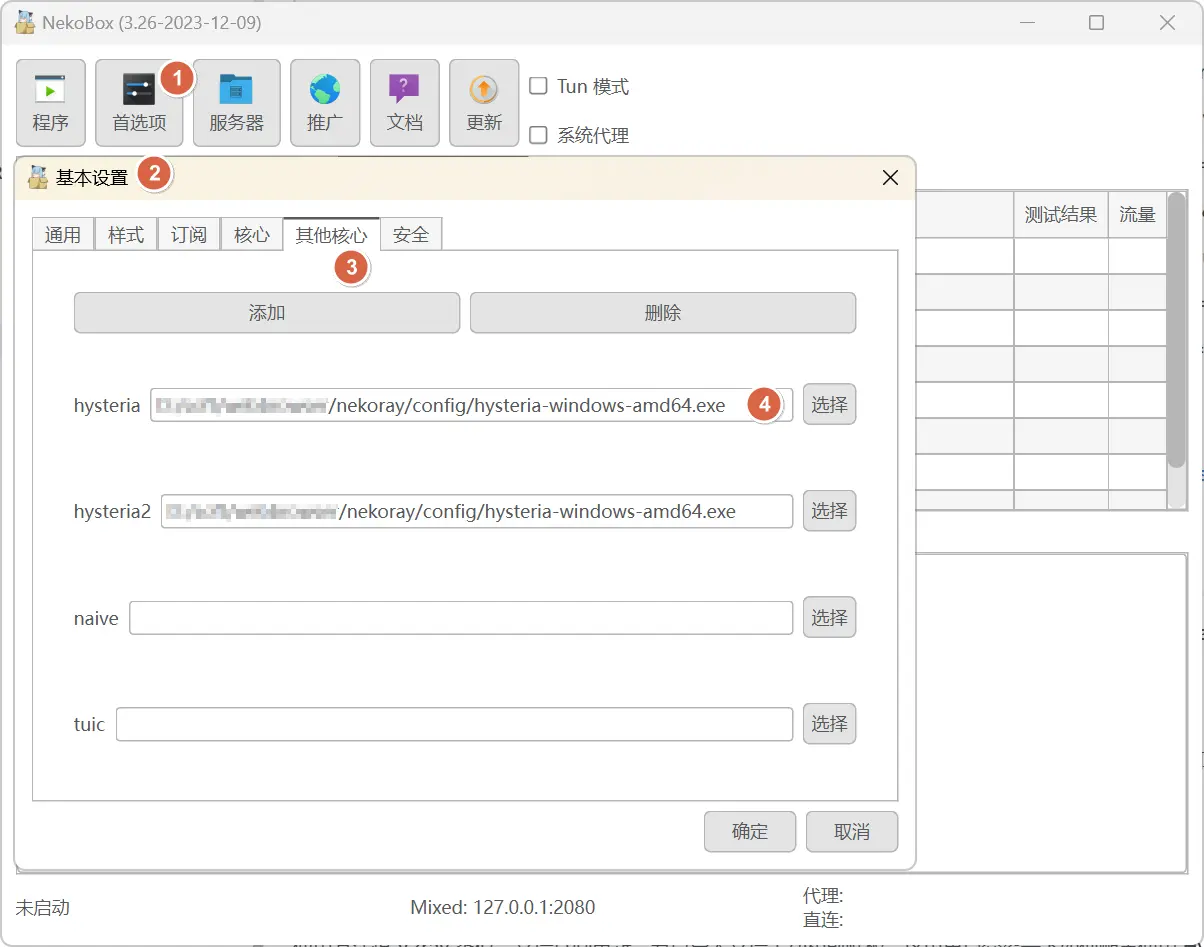Focus the hysteria2 path input field
The height and width of the screenshot is (947, 1204).
(x=477, y=511)
